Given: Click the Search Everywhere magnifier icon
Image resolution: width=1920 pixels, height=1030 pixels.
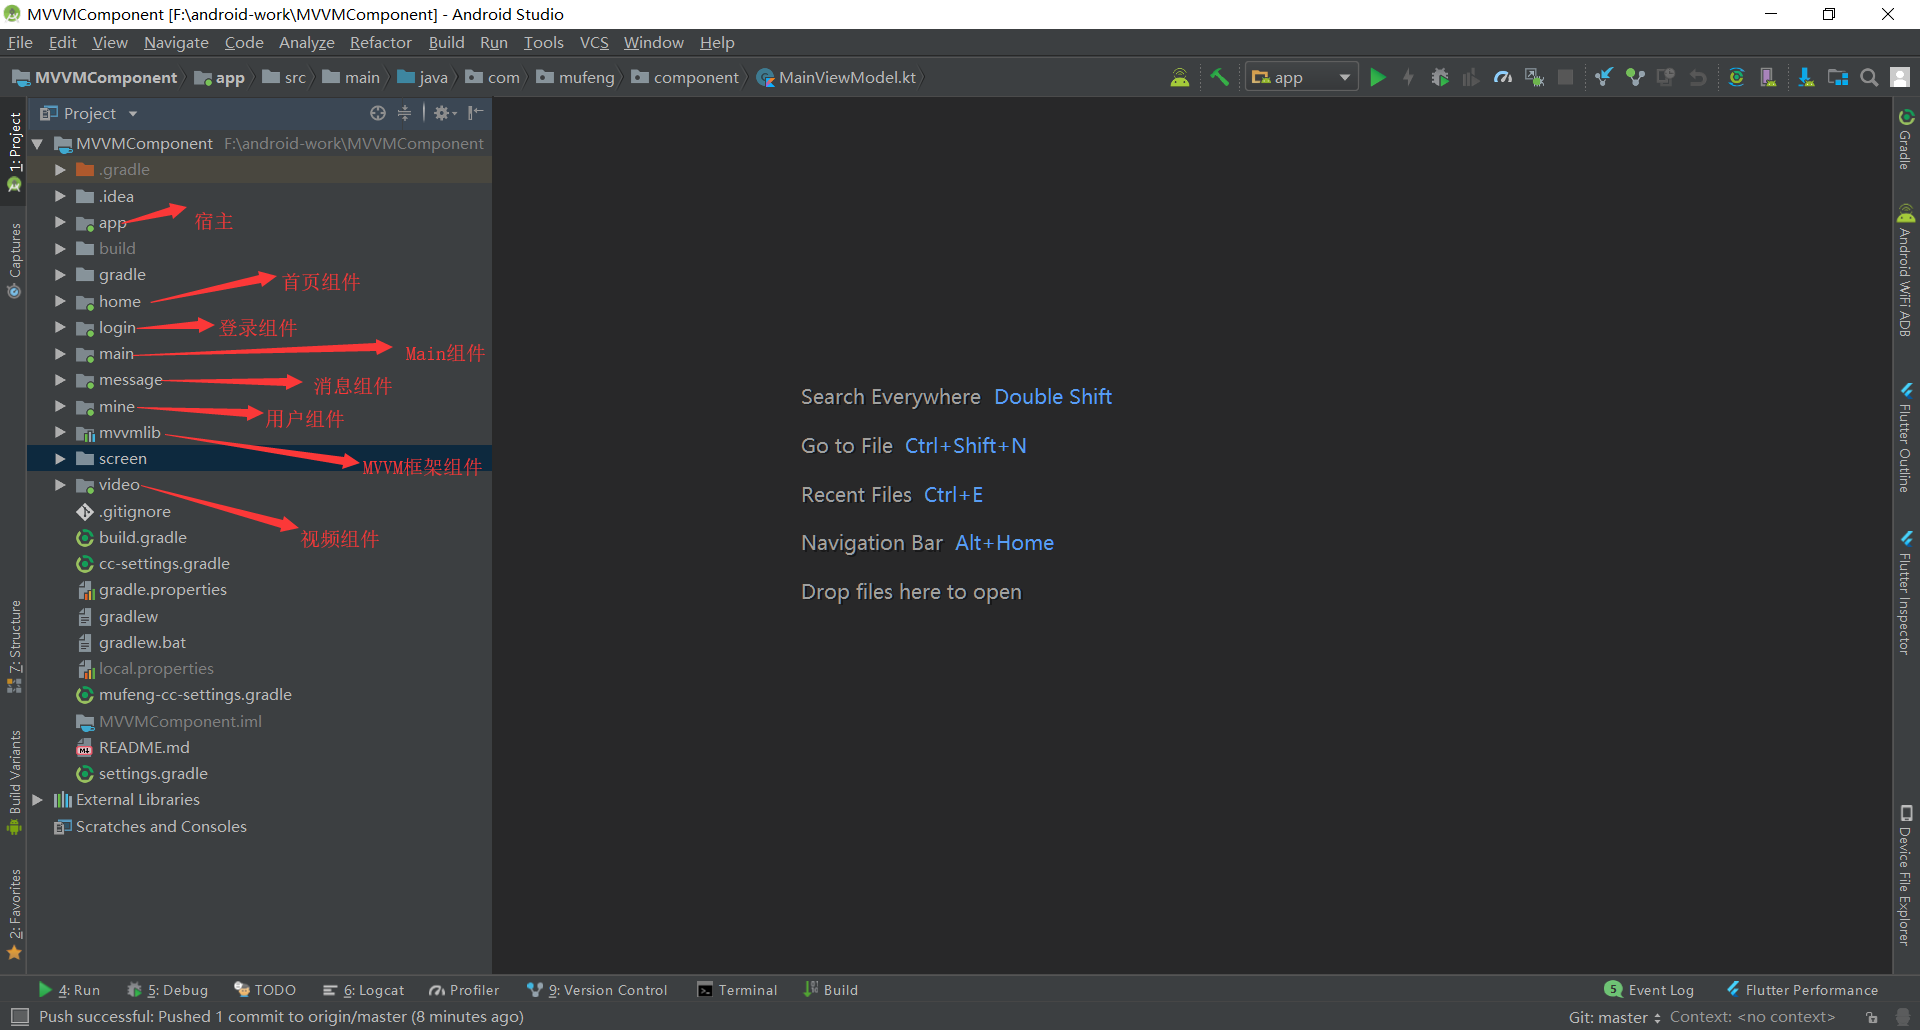Looking at the screenshot, I should (1868, 77).
